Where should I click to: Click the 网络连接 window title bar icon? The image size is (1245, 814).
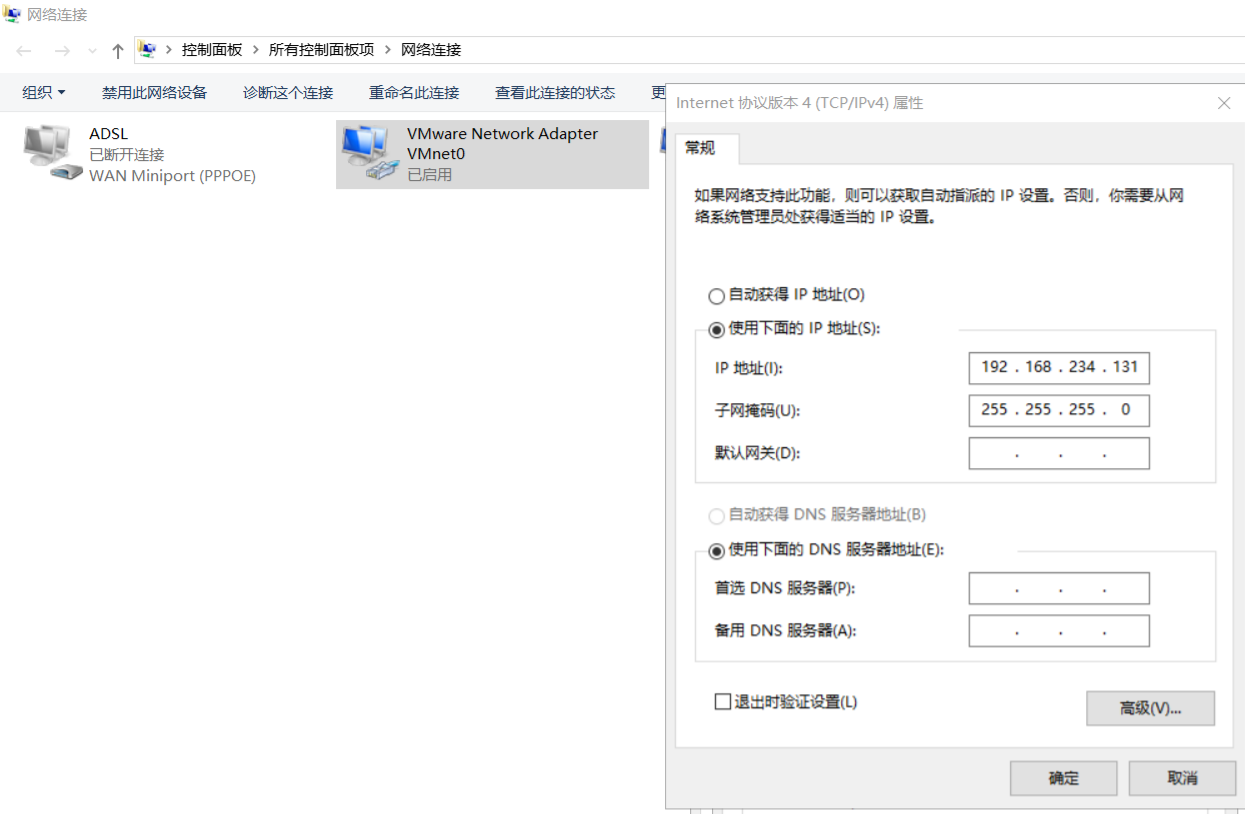(13, 15)
